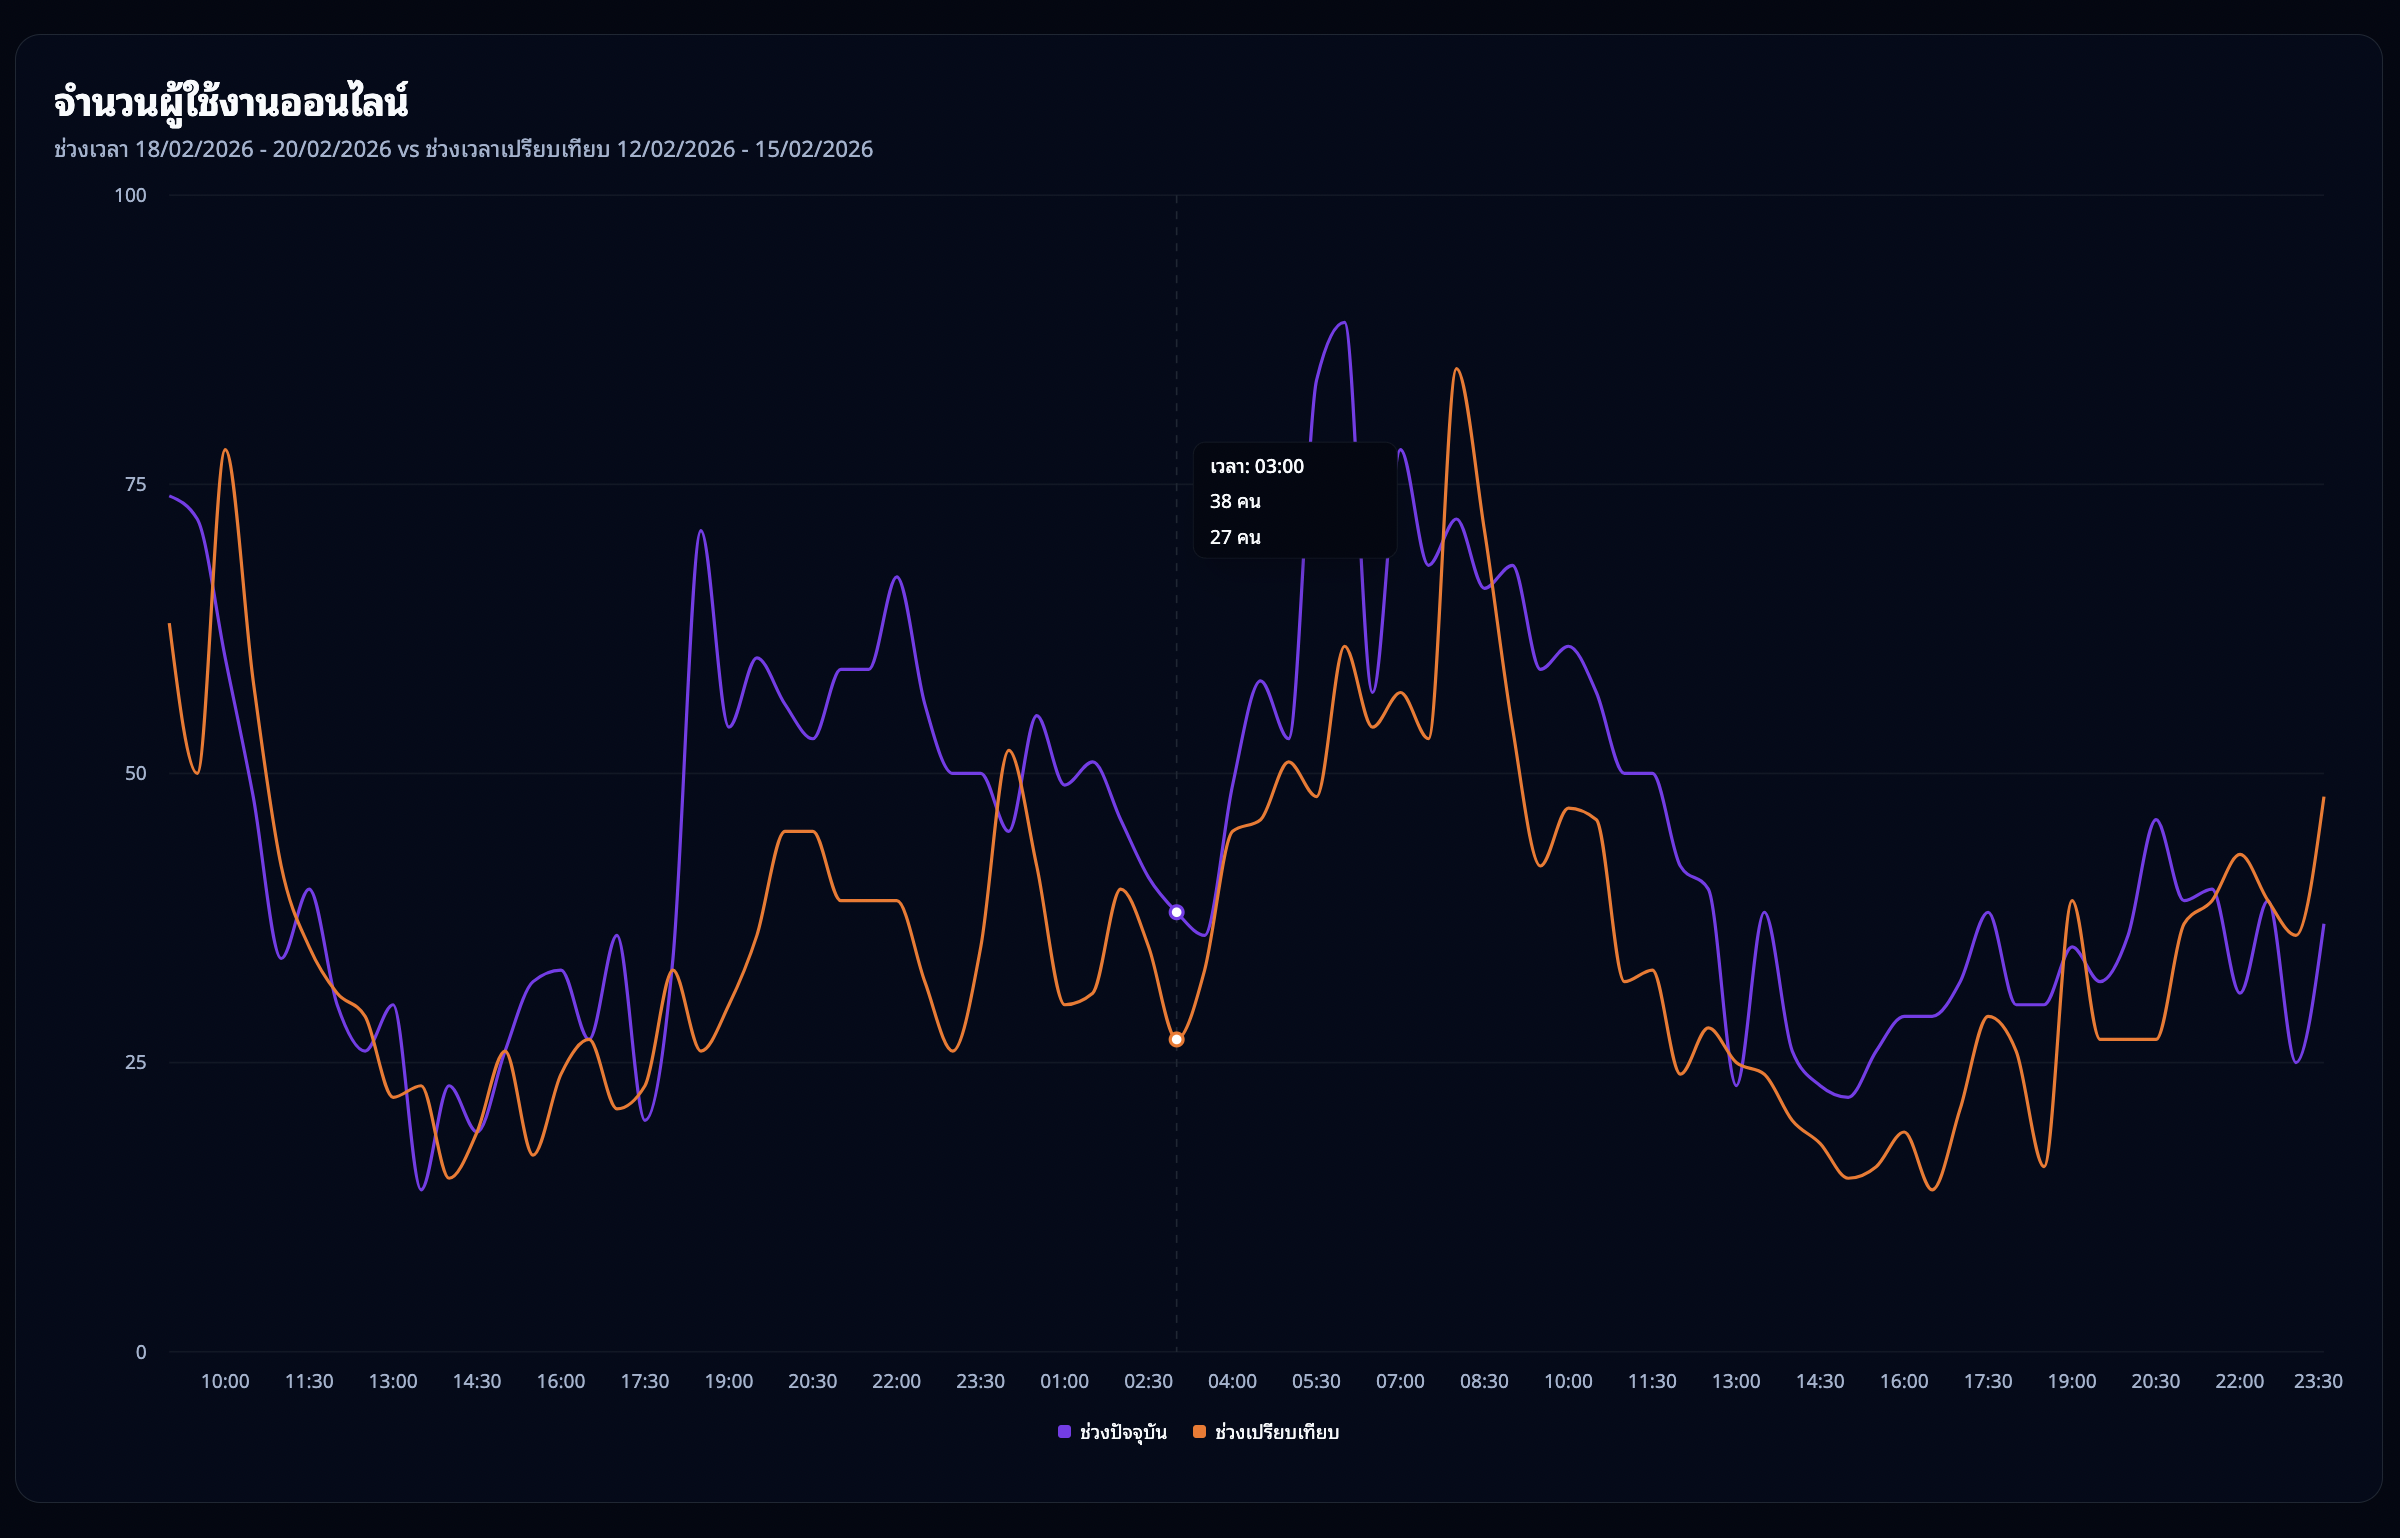Click the 23:30 label at the x-axis end
2400x1538 pixels.
[2317, 1381]
